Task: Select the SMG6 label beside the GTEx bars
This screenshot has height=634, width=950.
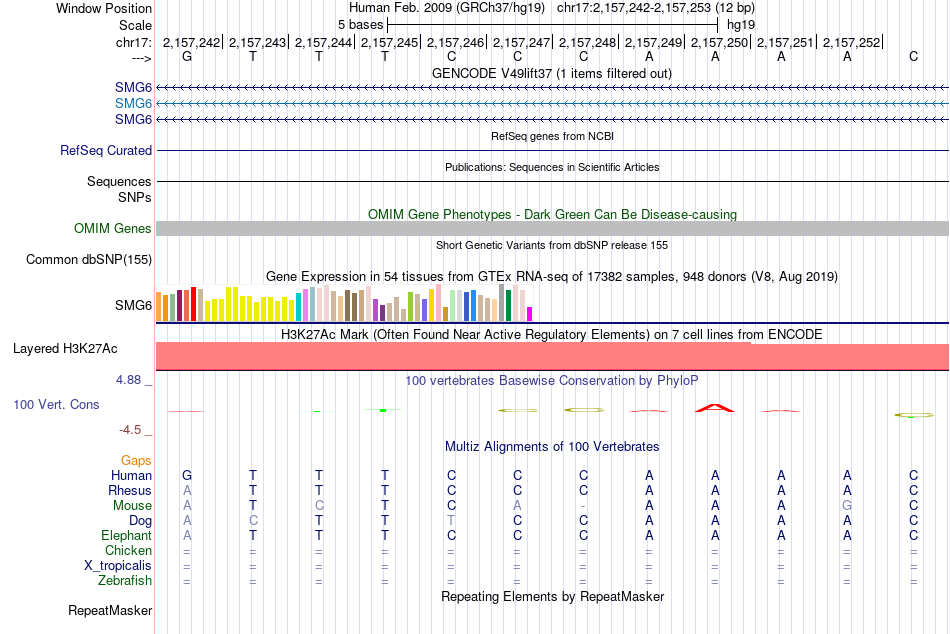Action: click(133, 305)
